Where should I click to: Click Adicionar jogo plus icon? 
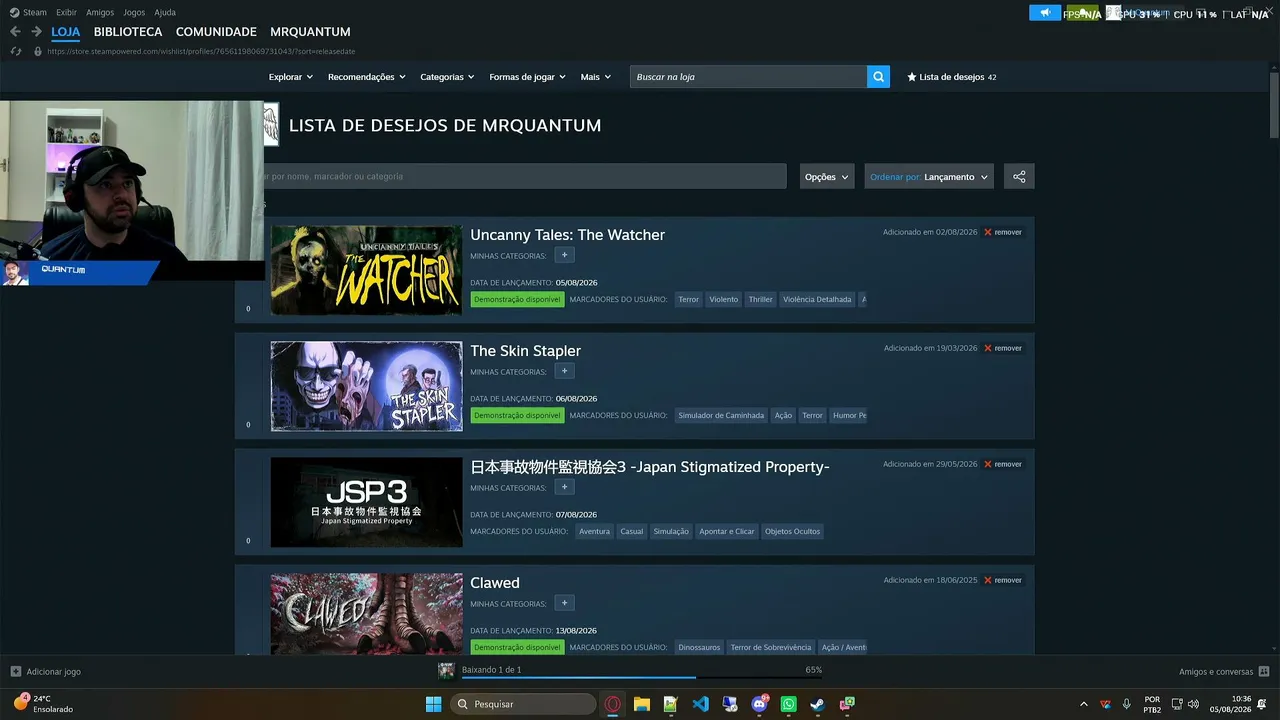(16, 671)
